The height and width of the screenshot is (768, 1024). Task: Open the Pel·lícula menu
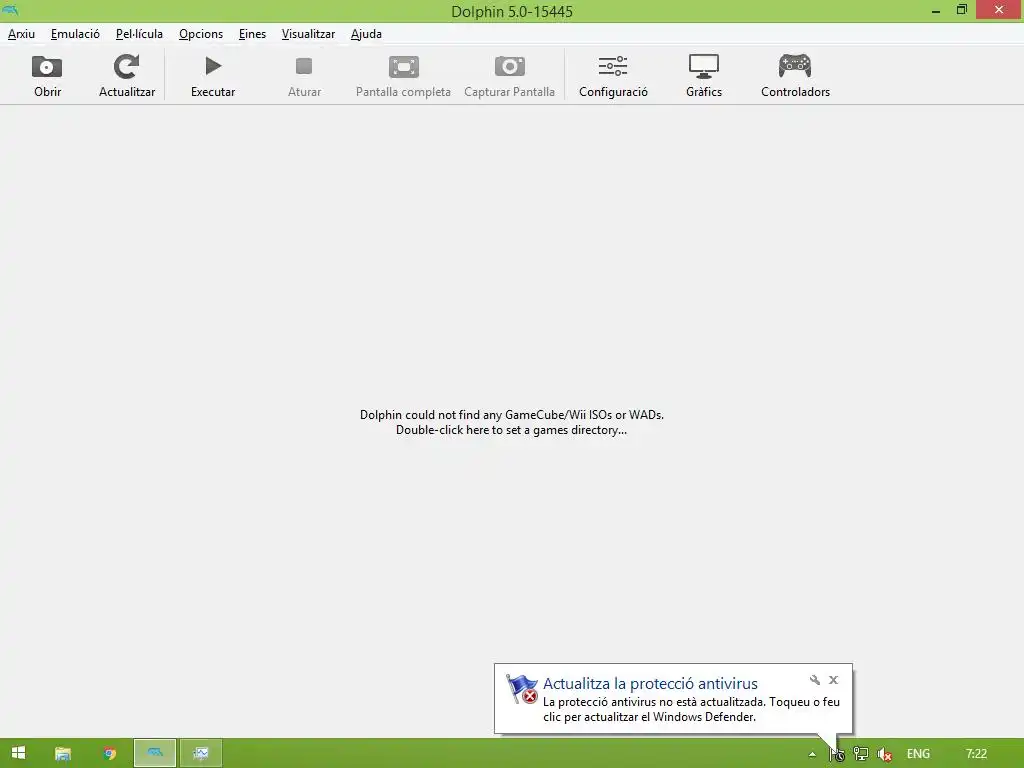click(x=139, y=34)
